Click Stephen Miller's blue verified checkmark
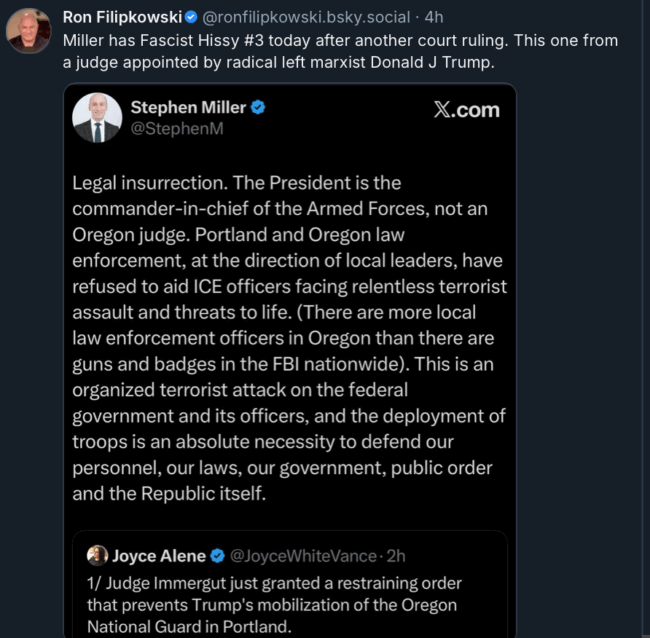 tap(258, 108)
